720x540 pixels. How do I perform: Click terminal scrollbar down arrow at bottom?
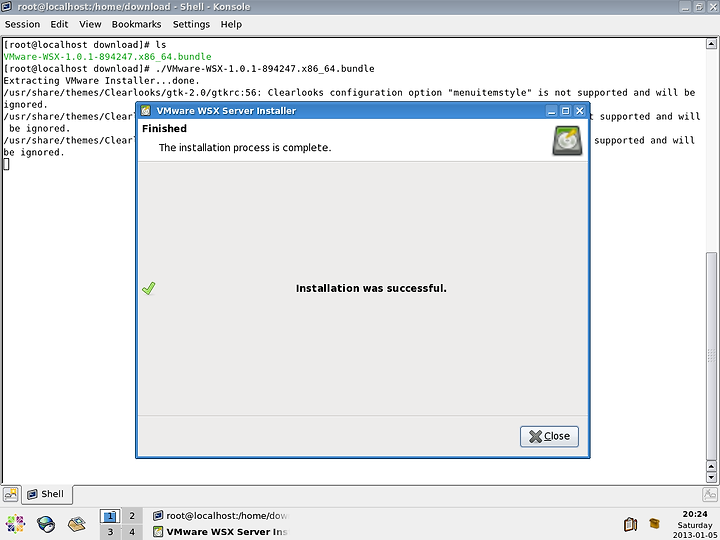pyautogui.click(x=711, y=478)
